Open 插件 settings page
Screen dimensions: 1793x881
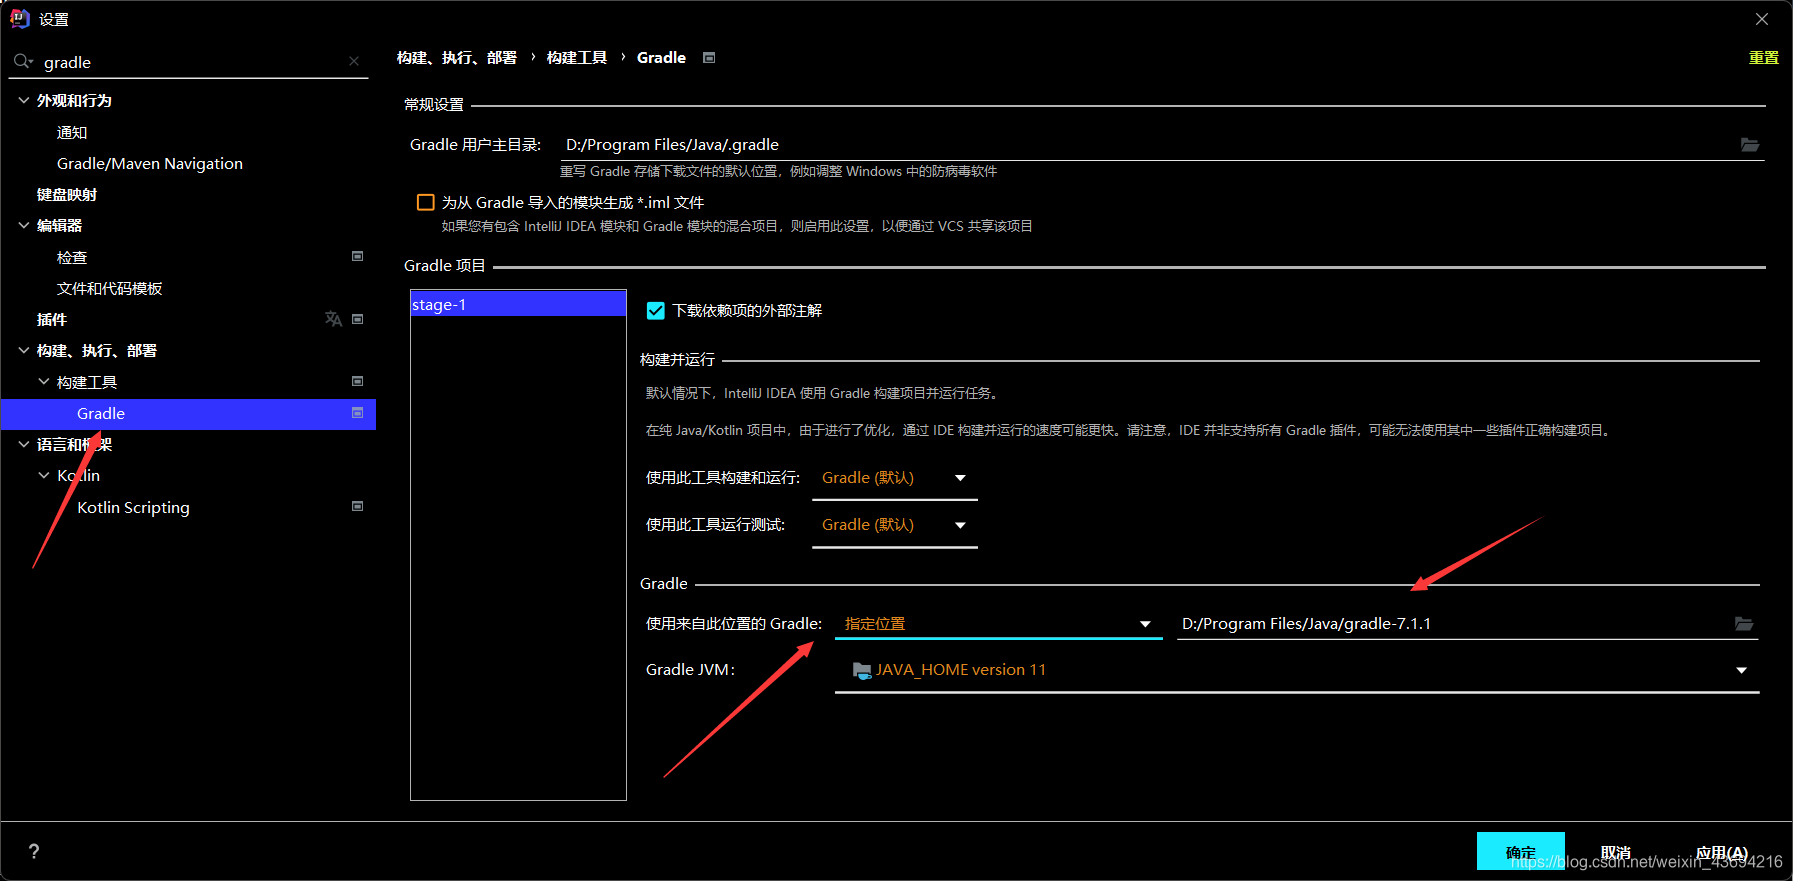(x=52, y=319)
